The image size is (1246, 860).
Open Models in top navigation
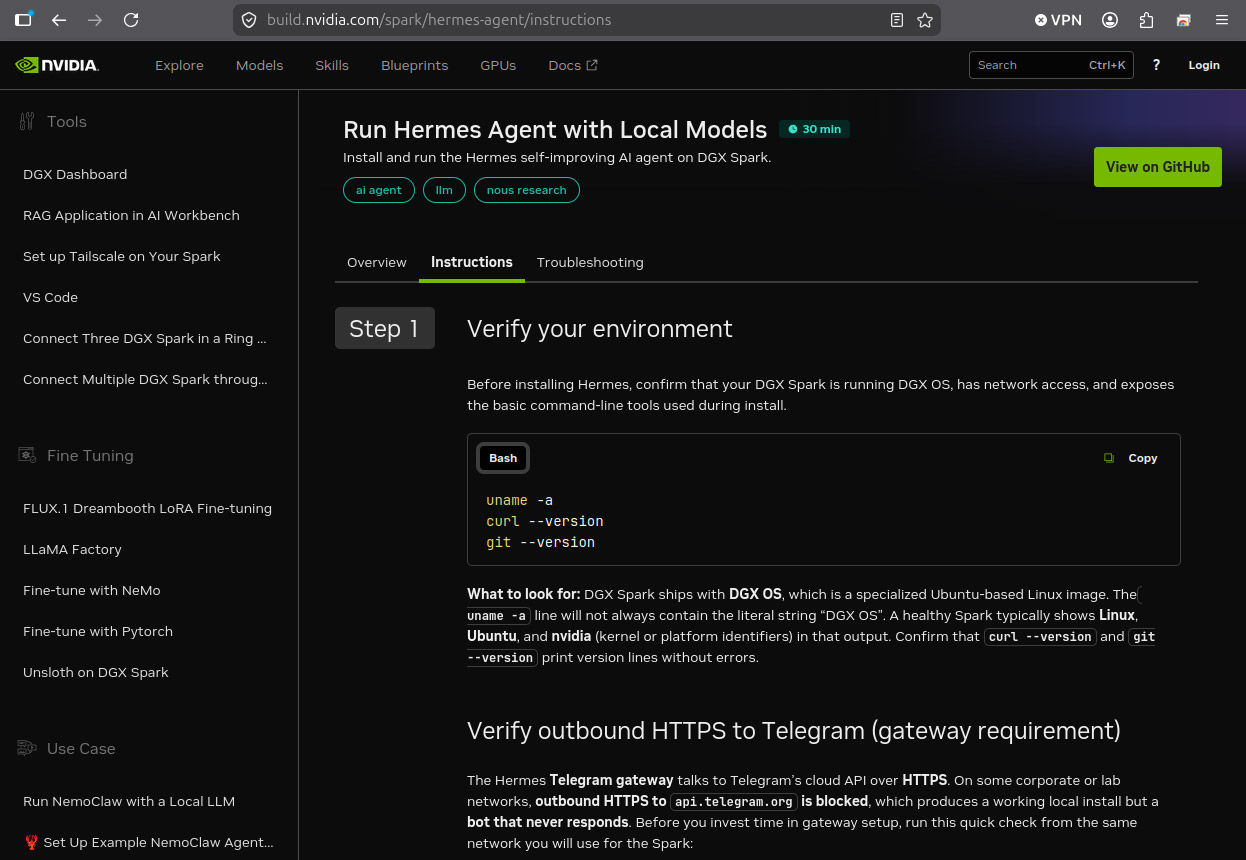coord(260,65)
